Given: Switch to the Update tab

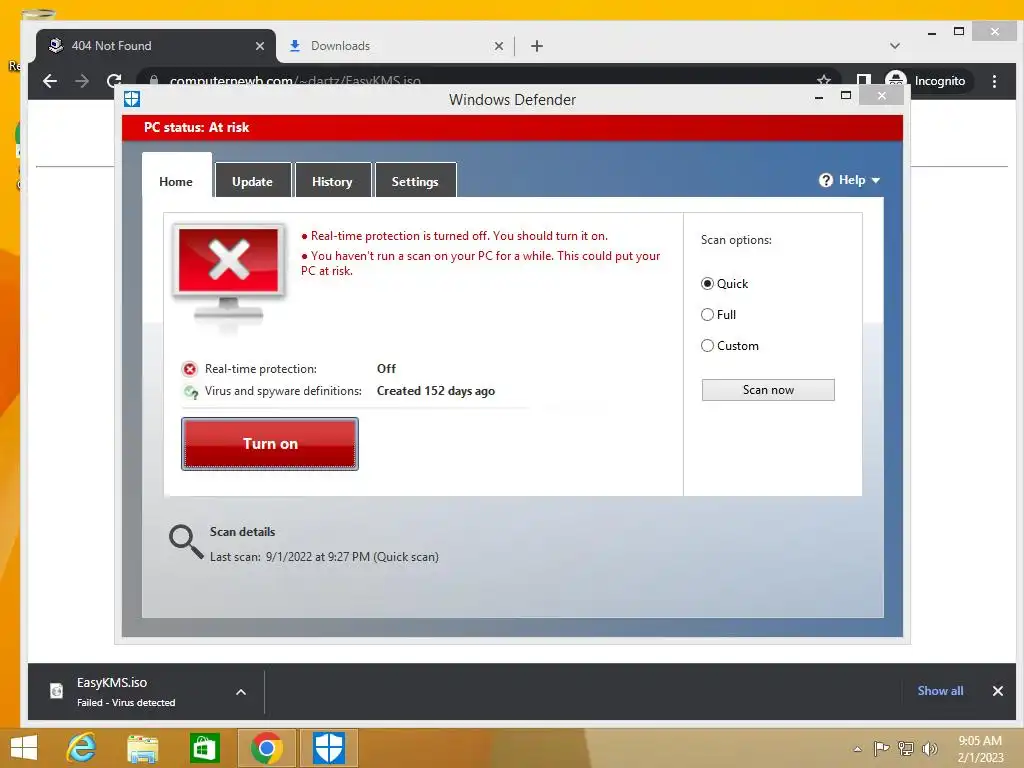Looking at the screenshot, I should (x=253, y=182).
